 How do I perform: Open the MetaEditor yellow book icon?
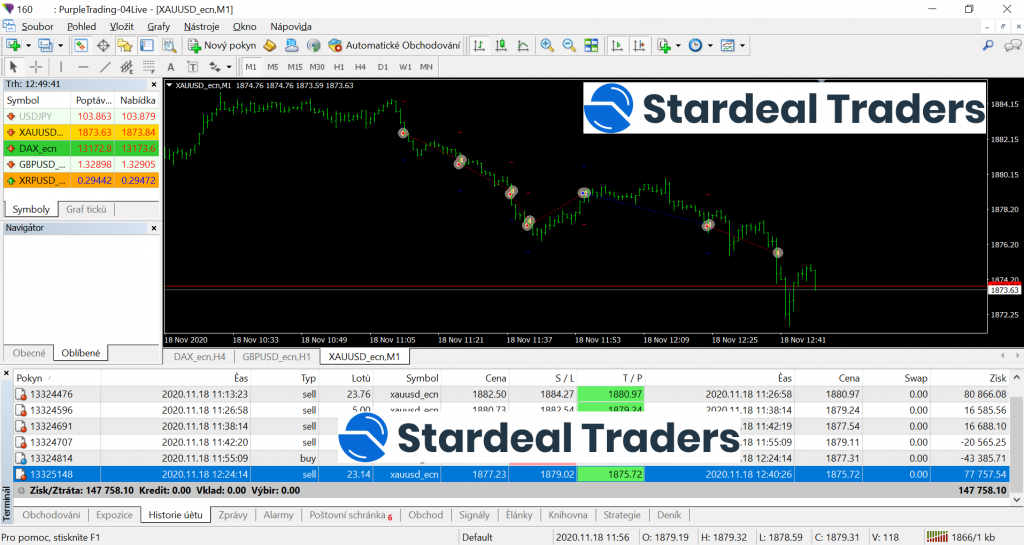pos(270,45)
